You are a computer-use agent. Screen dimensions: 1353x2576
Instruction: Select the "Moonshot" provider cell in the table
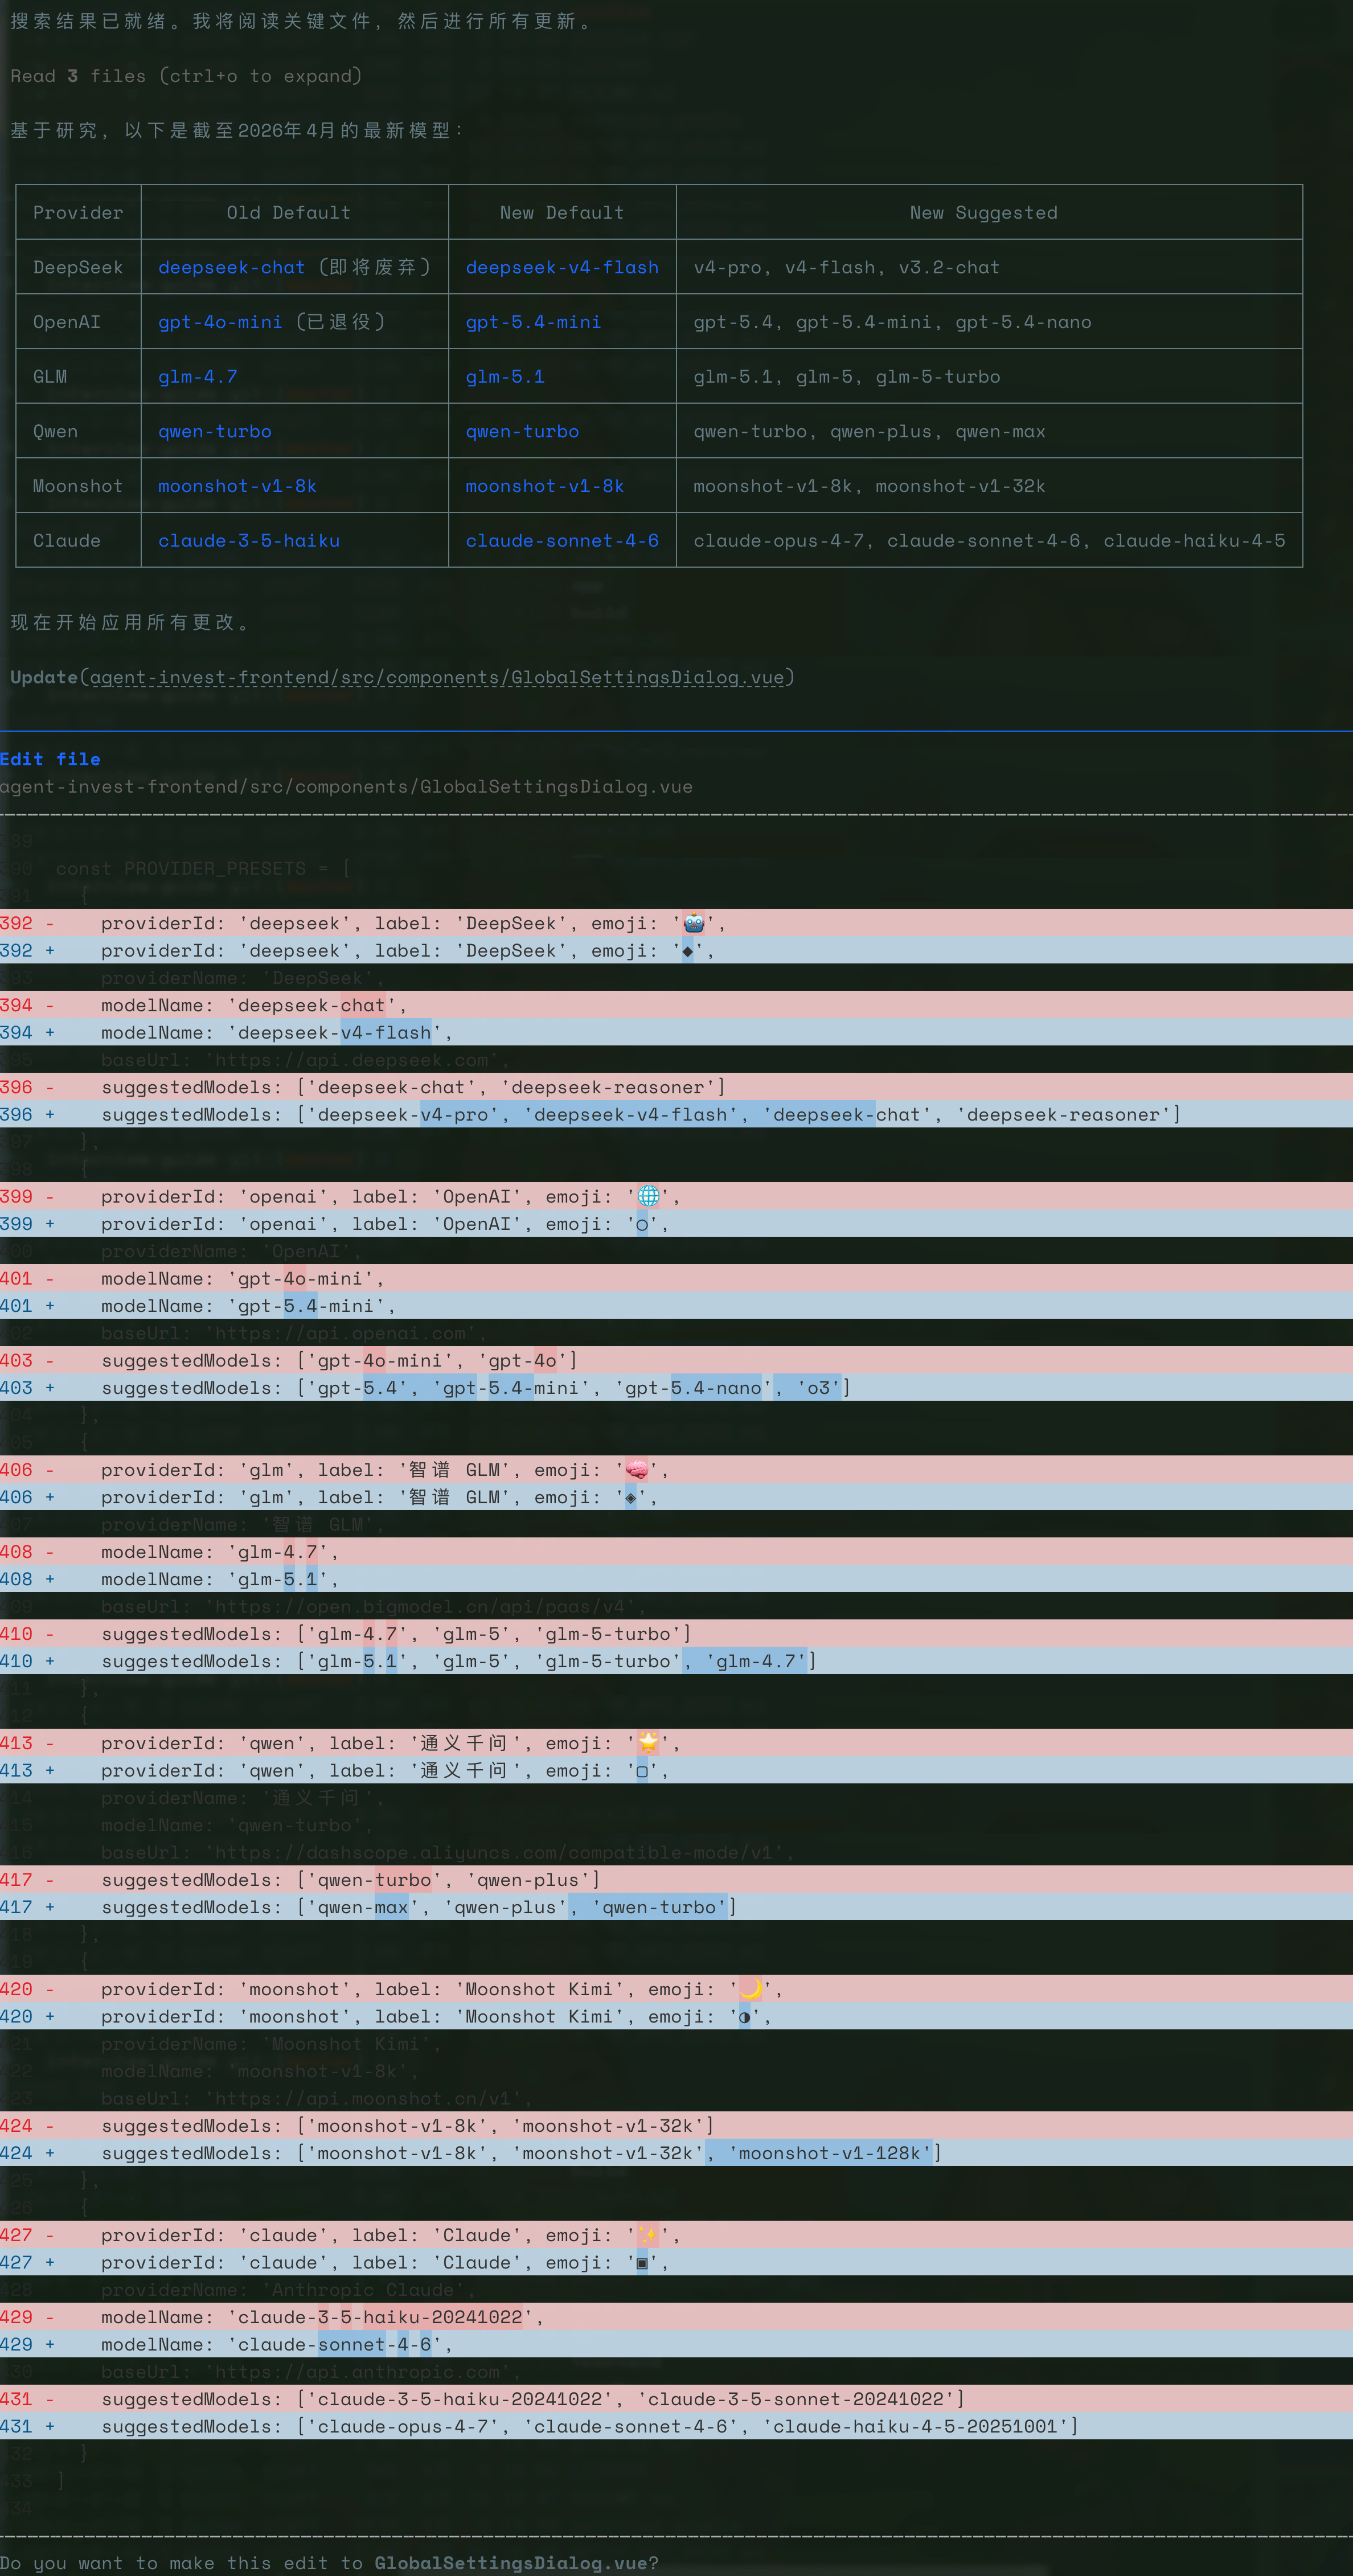pyautogui.click(x=78, y=485)
